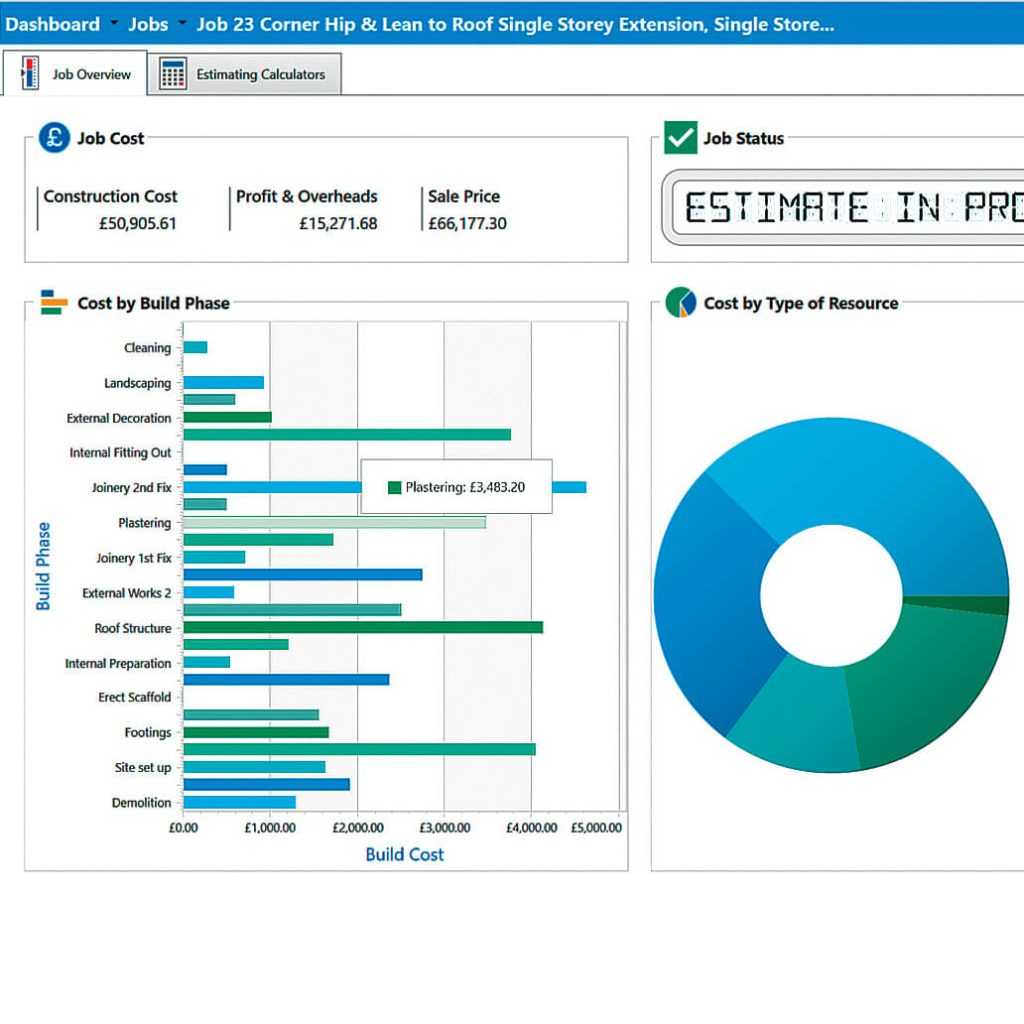This screenshot has height=1024, width=1024.
Task: Click the Demolition bar in the chart
Action: (240, 802)
